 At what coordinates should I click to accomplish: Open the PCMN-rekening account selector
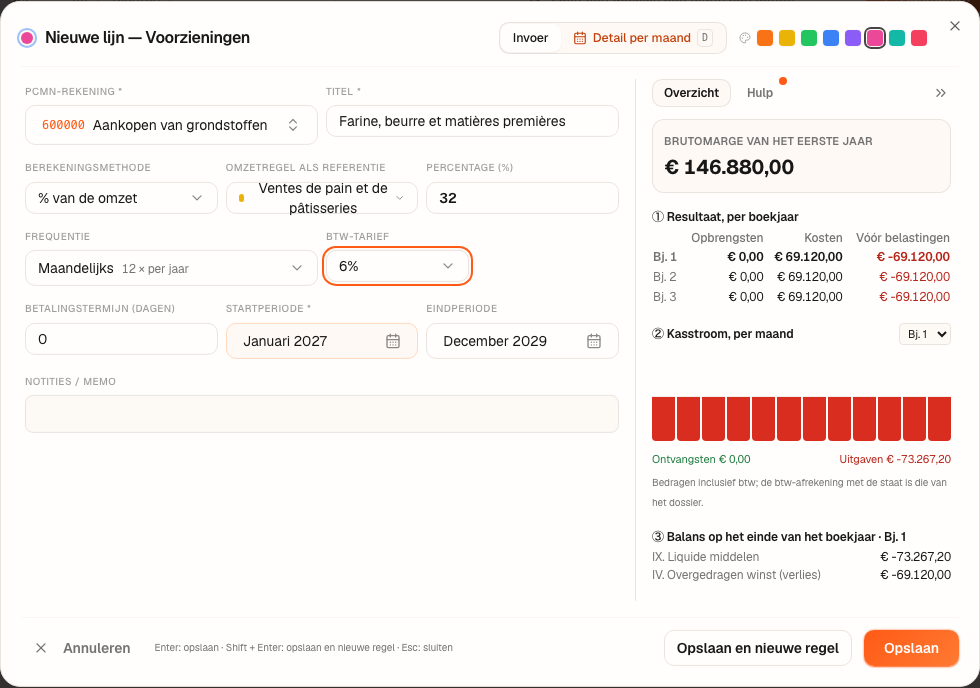pyautogui.click(x=171, y=125)
